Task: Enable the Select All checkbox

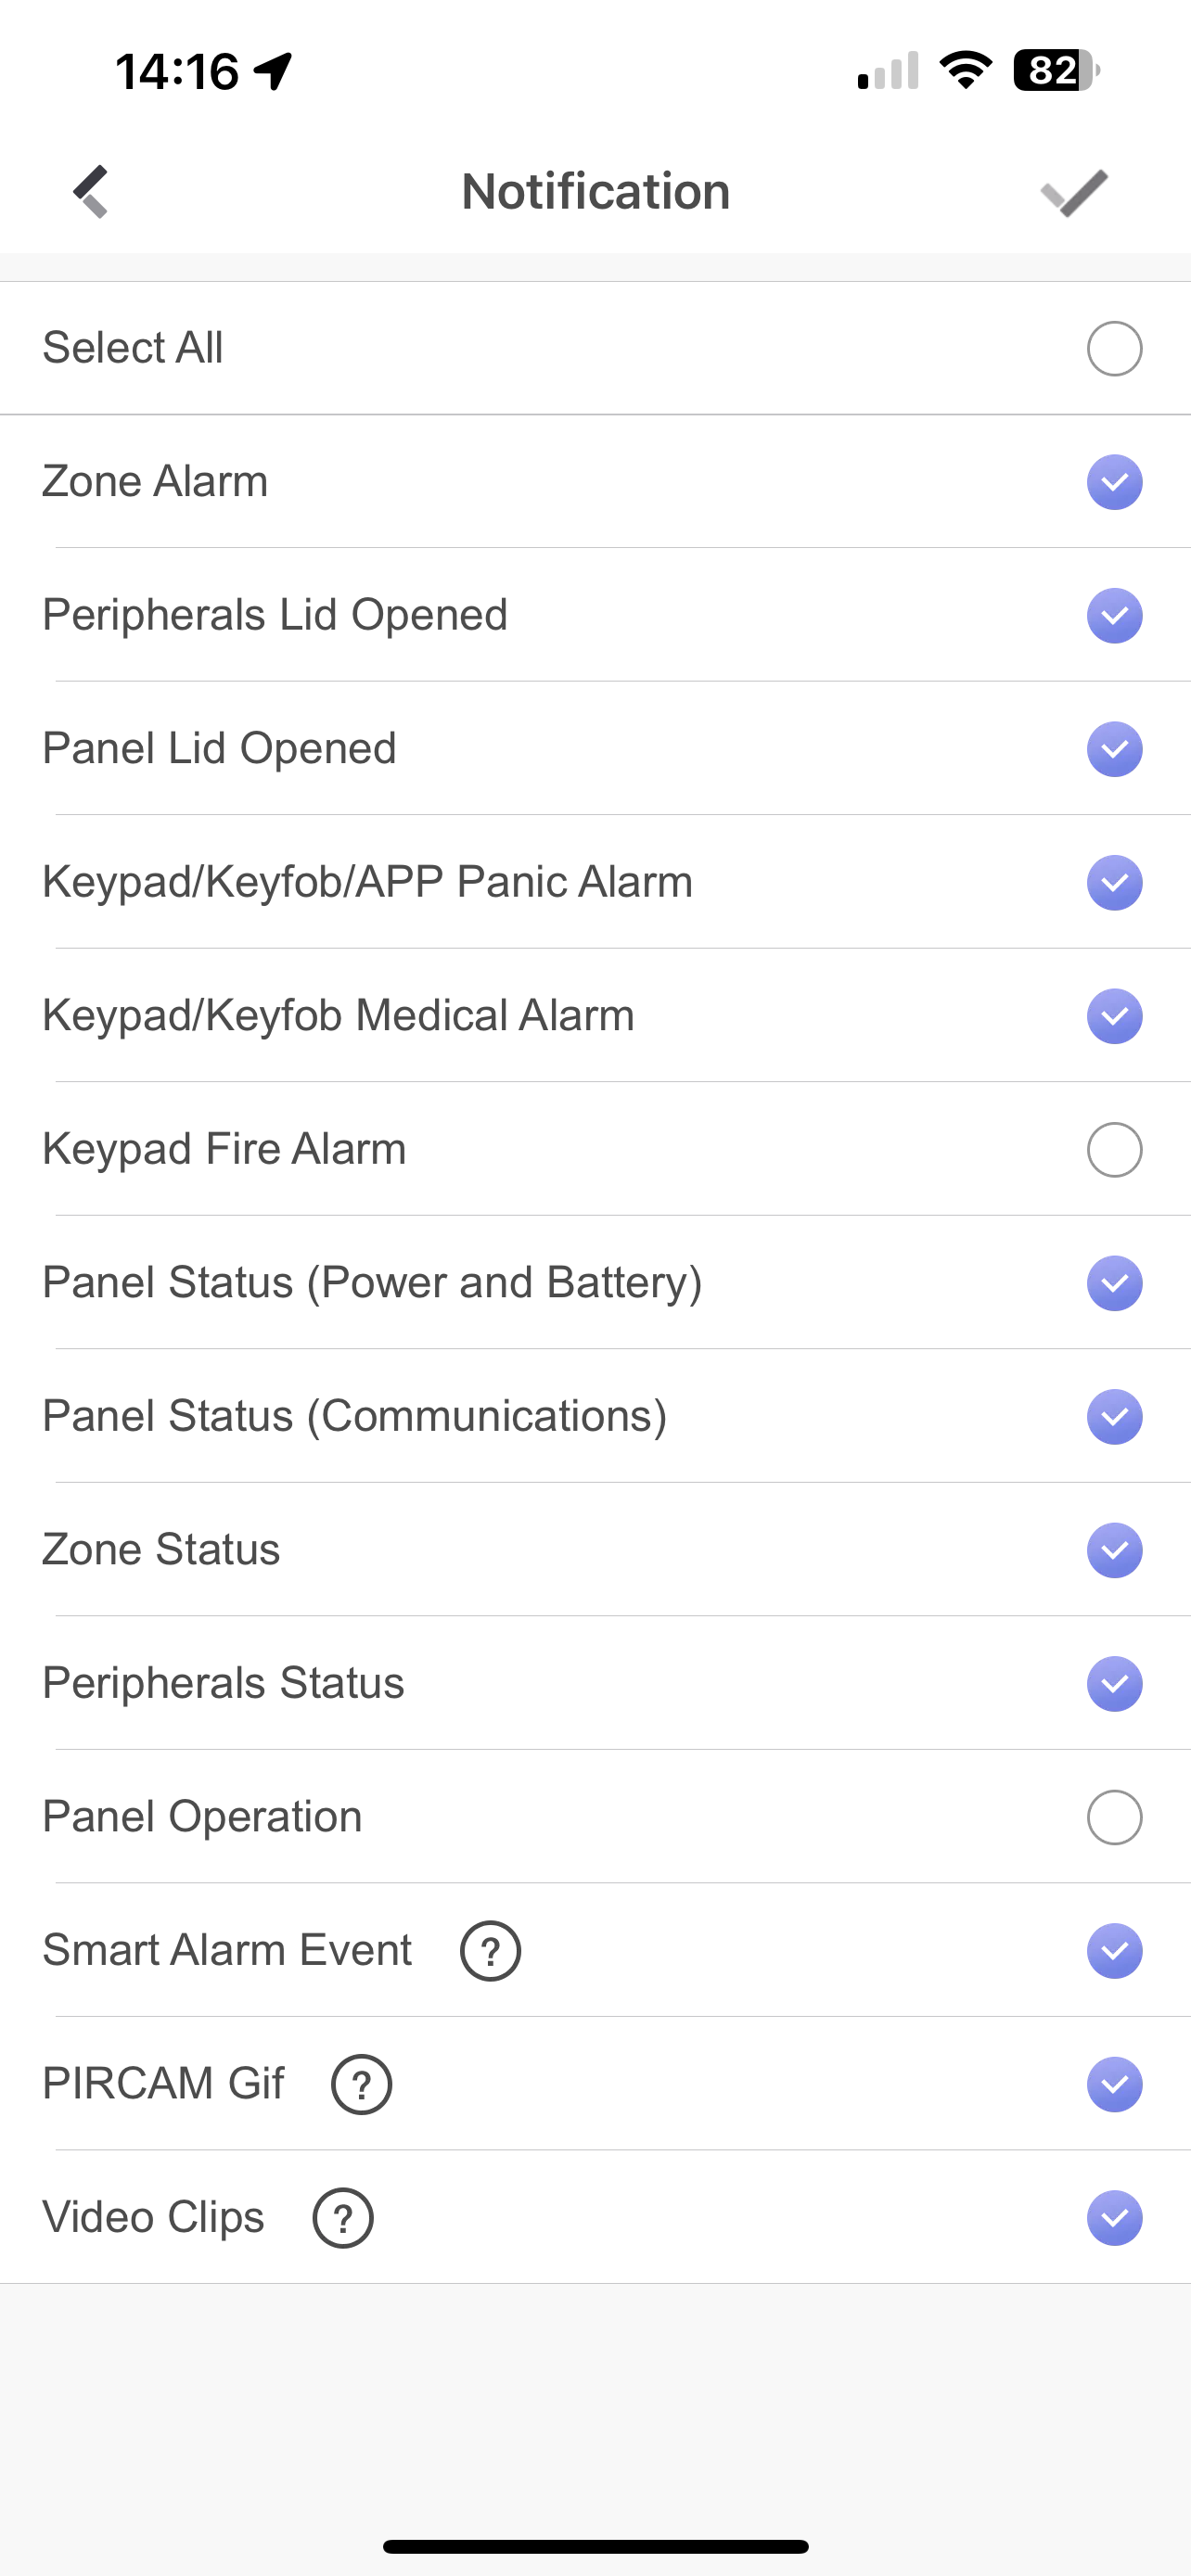Action: [x=1114, y=348]
